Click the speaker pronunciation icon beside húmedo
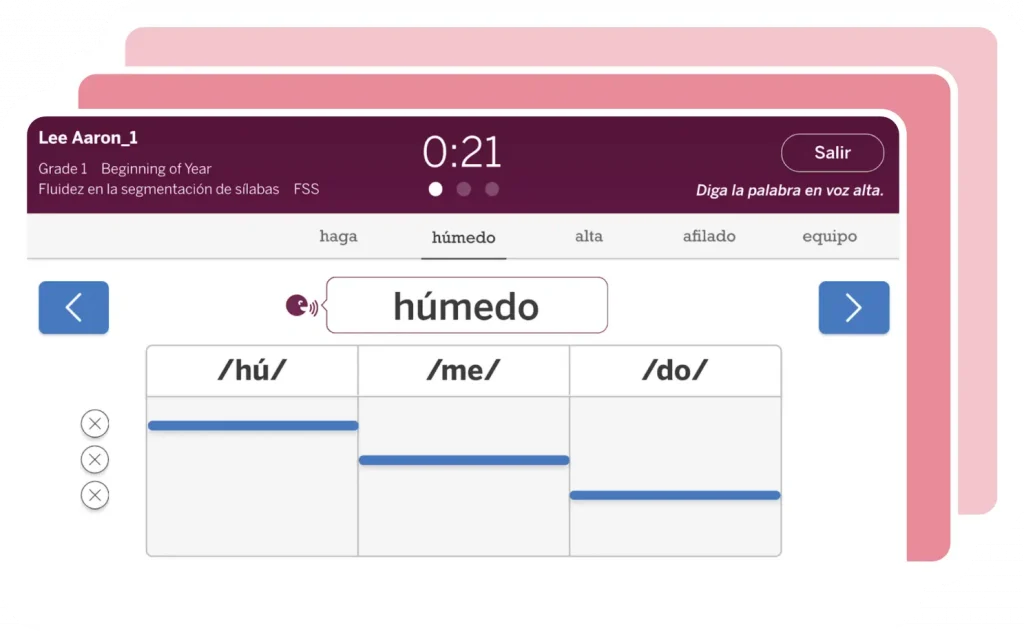The width and height of the screenshot is (1024, 631). pyautogui.click(x=300, y=306)
